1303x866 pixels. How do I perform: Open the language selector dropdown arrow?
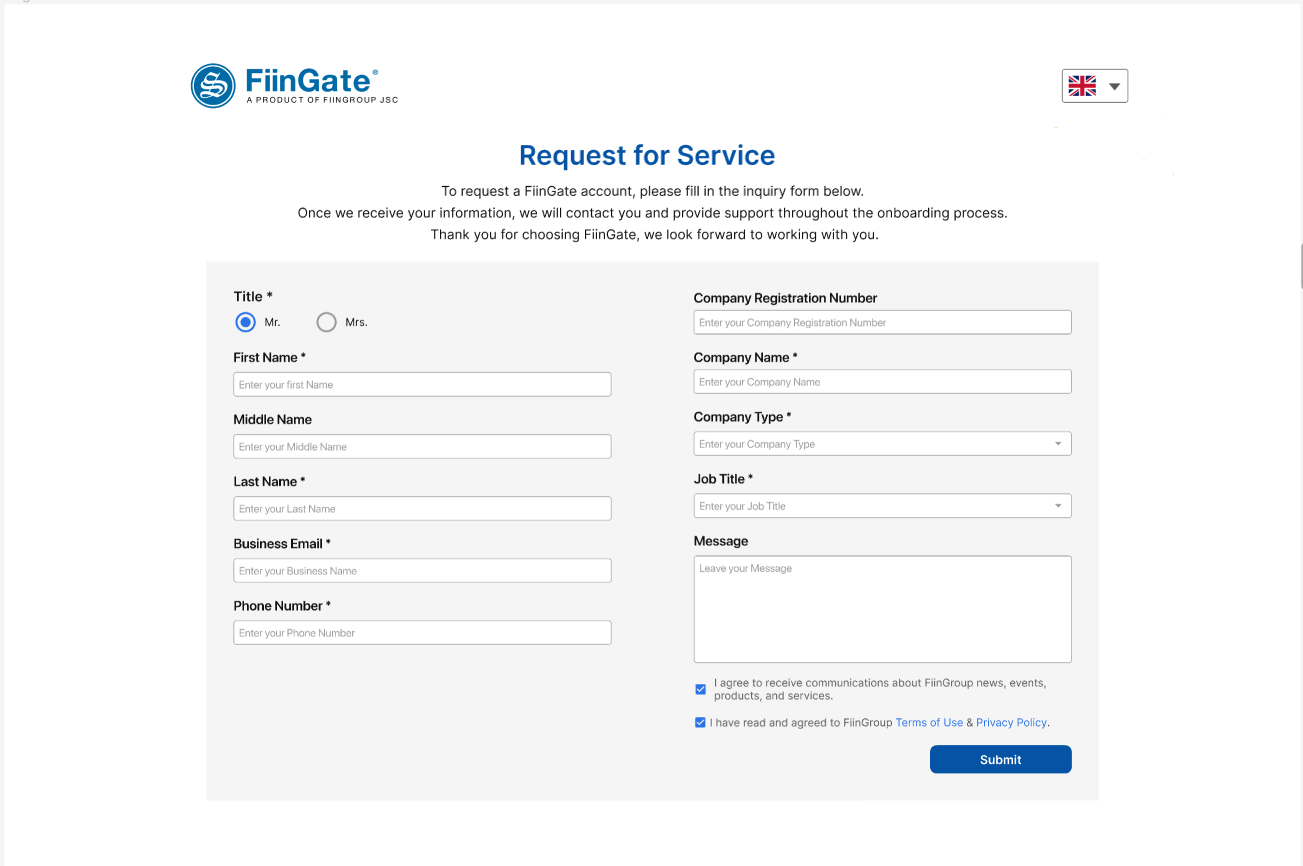tap(1115, 87)
